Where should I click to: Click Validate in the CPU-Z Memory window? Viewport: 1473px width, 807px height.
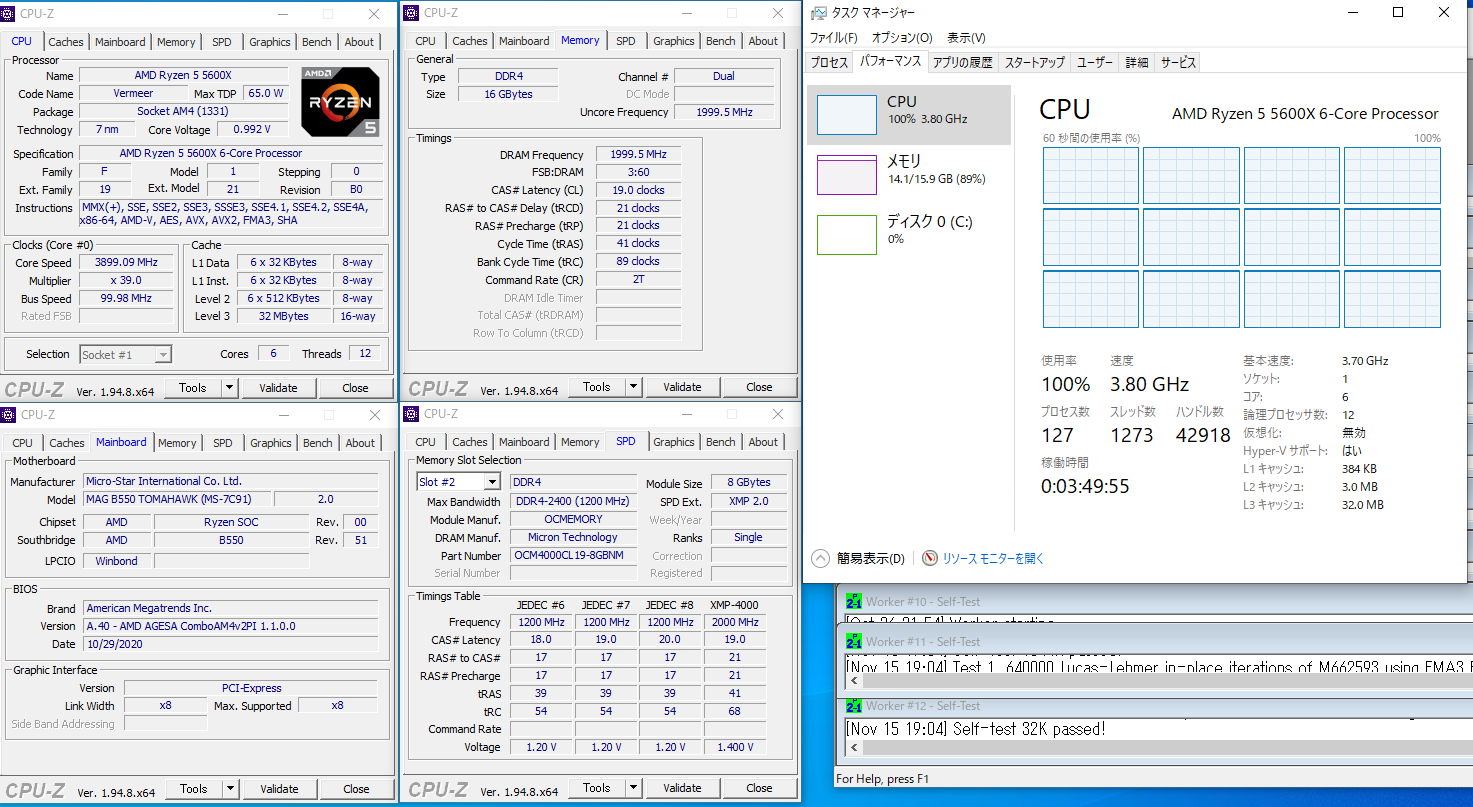[x=682, y=387]
